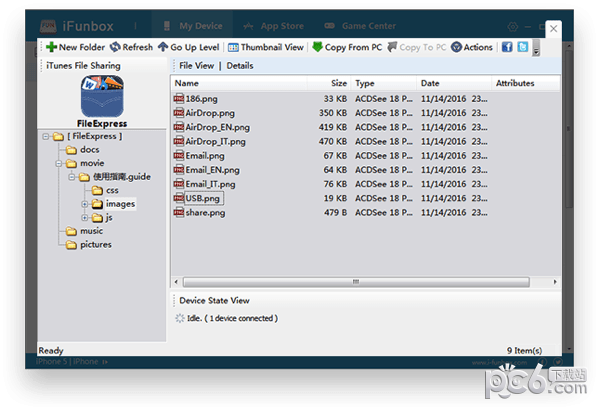The height and width of the screenshot is (411, 600).
Task: Click Copy To PC
Action: pyautogui.click(x=417, y=47)
